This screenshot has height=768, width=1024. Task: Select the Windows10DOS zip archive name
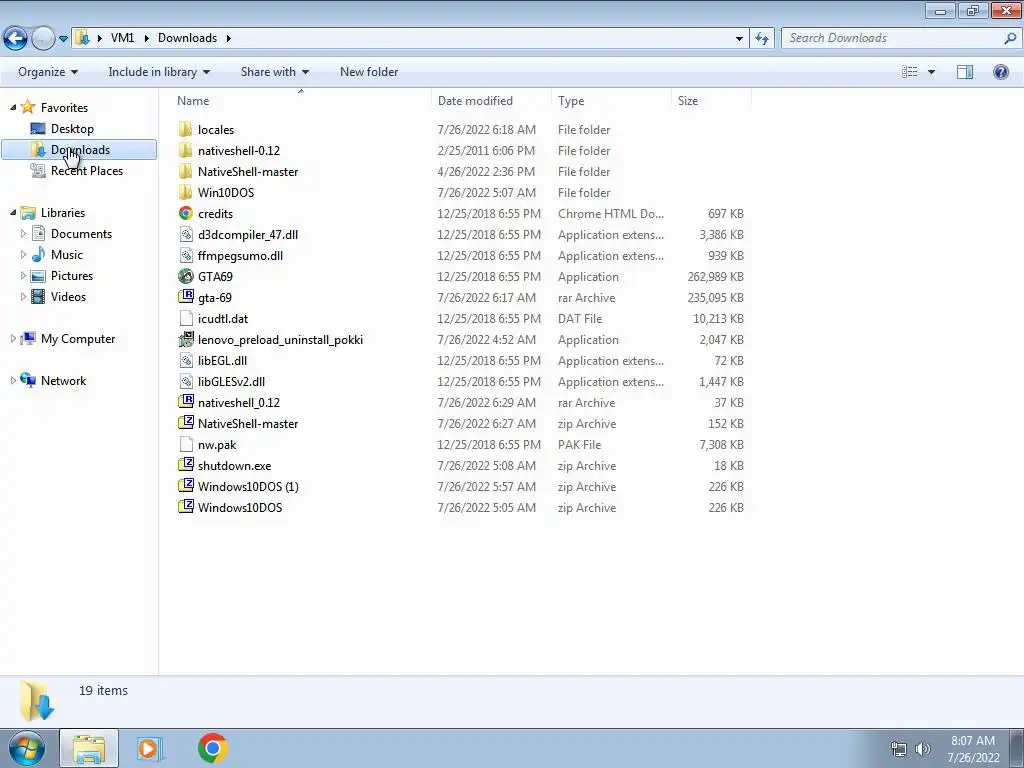240,507
